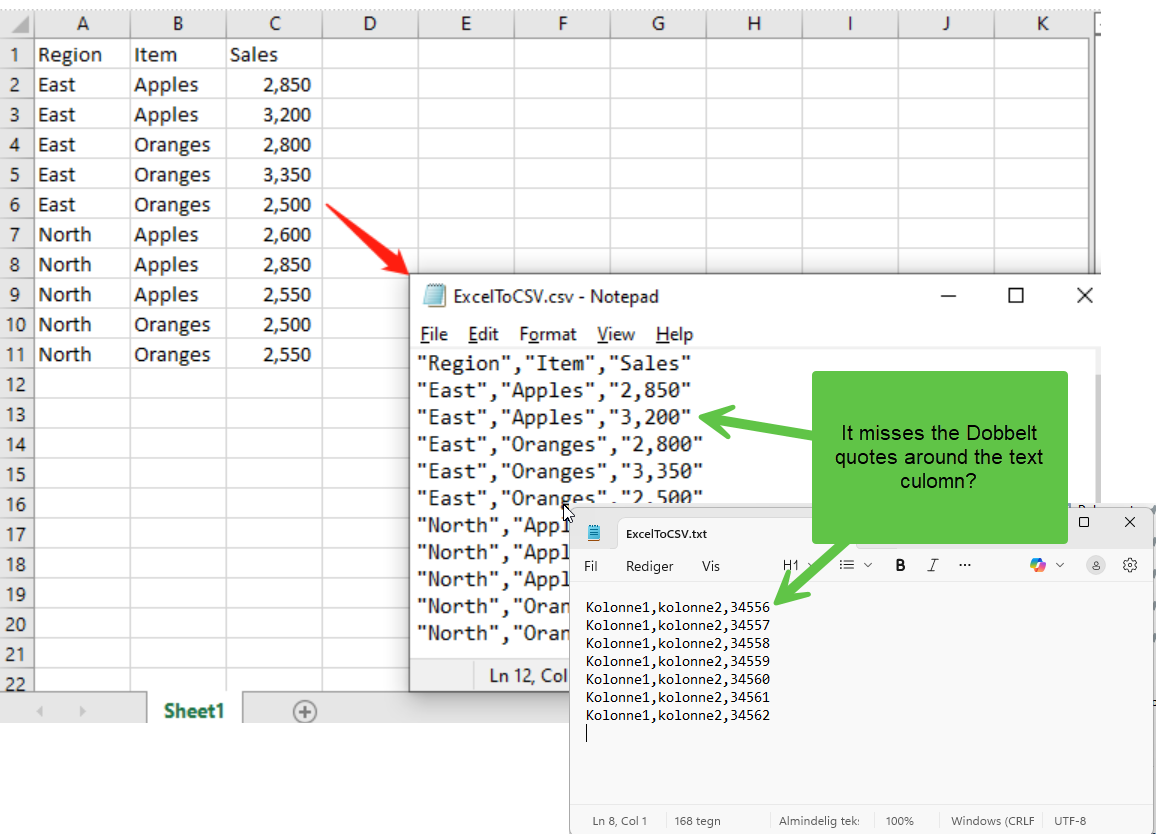Open Notepad settings gear icon
Viewport: 1156px width, 834px height.
click(1129, 566)
